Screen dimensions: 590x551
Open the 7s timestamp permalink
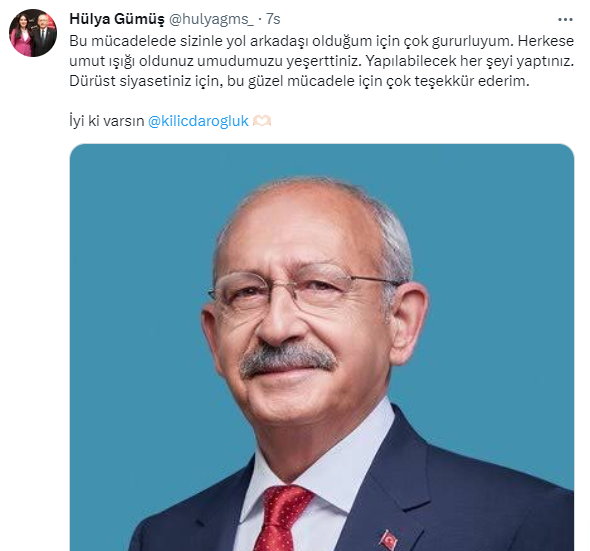(273, 19)
